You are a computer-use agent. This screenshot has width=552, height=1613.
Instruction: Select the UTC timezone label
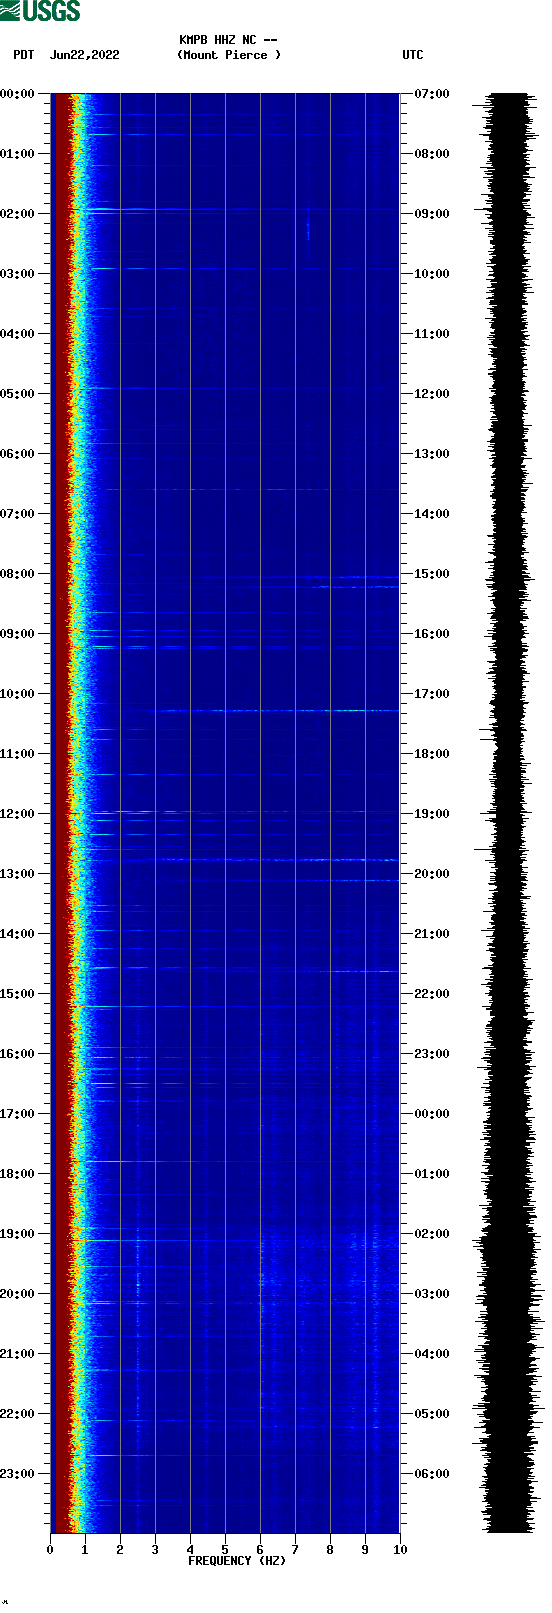click(413, 55)
